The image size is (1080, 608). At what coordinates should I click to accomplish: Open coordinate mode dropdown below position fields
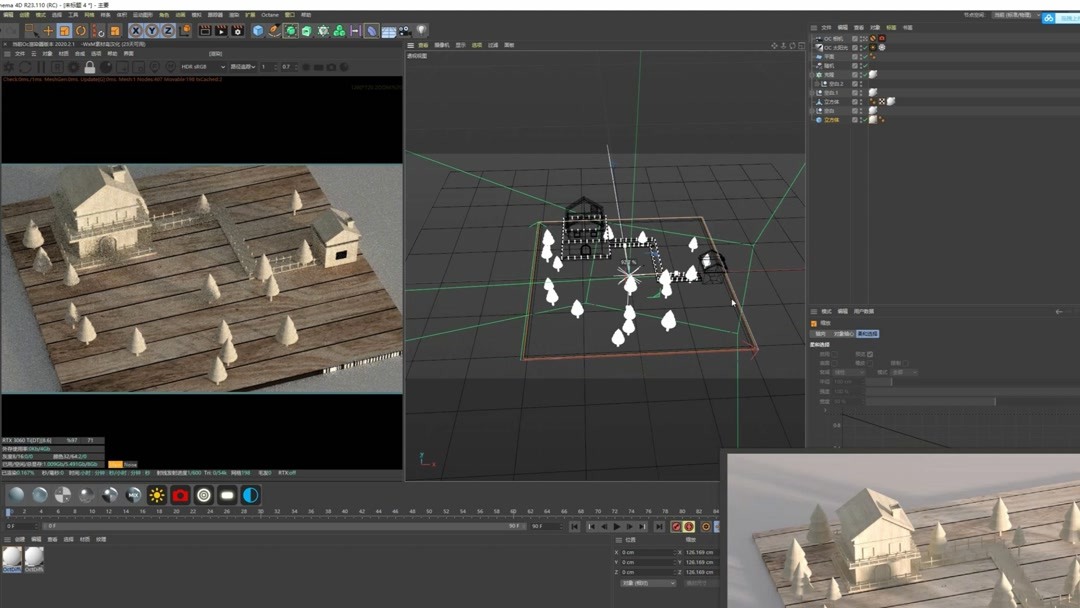pos(648,583)
